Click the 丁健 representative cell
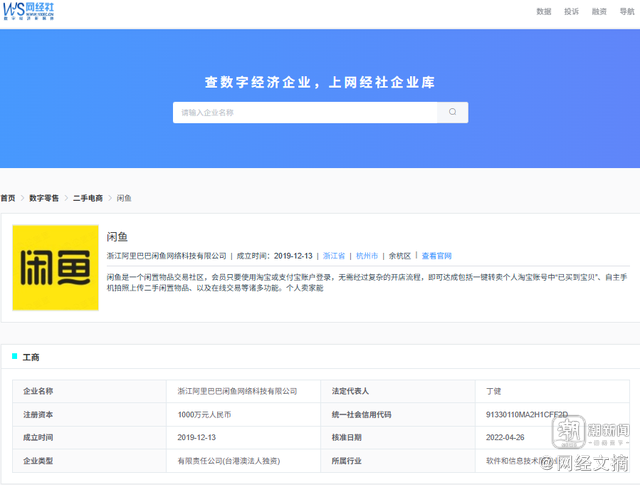The height and width of the screenshot is (485, 640). pyautogui.click(x=552, y=391)
